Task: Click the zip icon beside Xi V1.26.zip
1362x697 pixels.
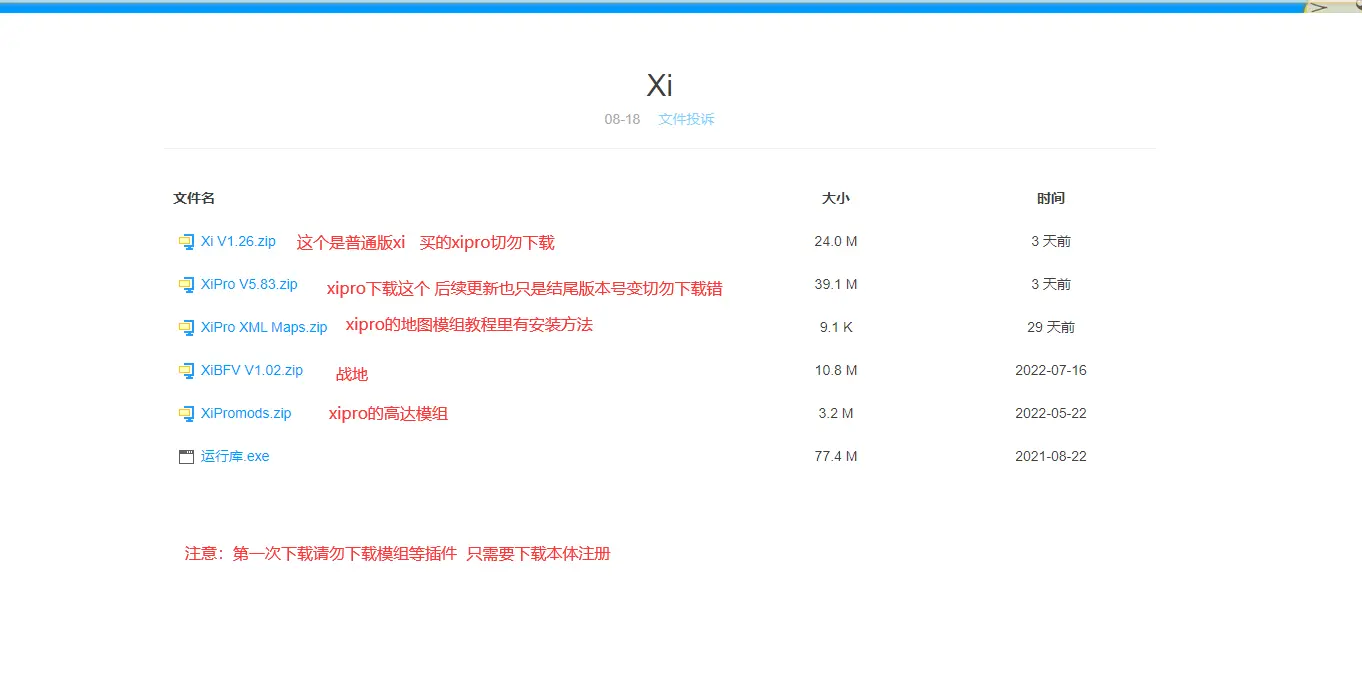Action: point(186,242)
